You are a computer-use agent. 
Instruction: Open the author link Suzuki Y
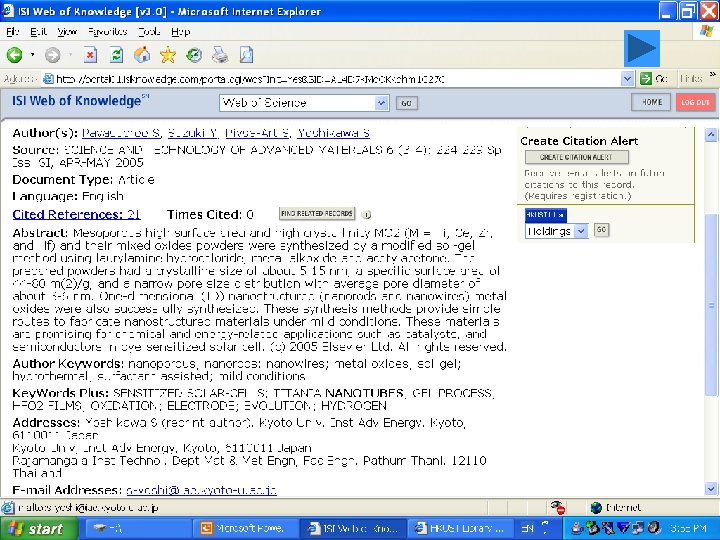click(x=192, y=133)
